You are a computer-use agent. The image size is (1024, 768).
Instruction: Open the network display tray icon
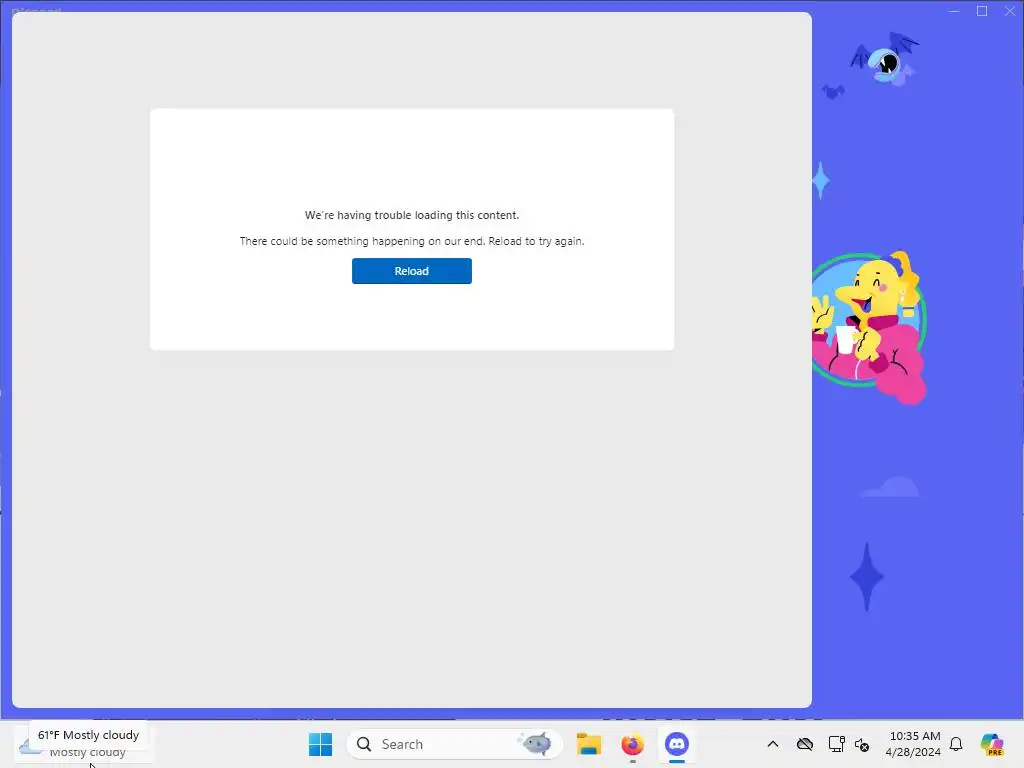pos(836,744)
